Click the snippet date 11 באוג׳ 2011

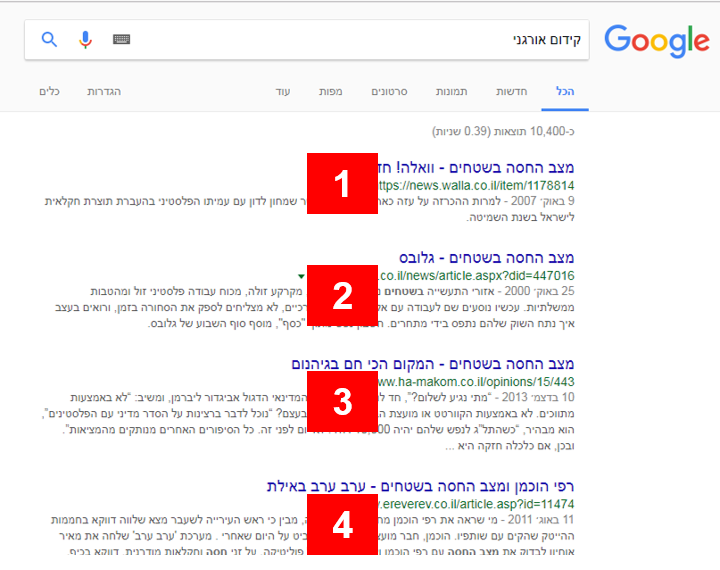541,519
